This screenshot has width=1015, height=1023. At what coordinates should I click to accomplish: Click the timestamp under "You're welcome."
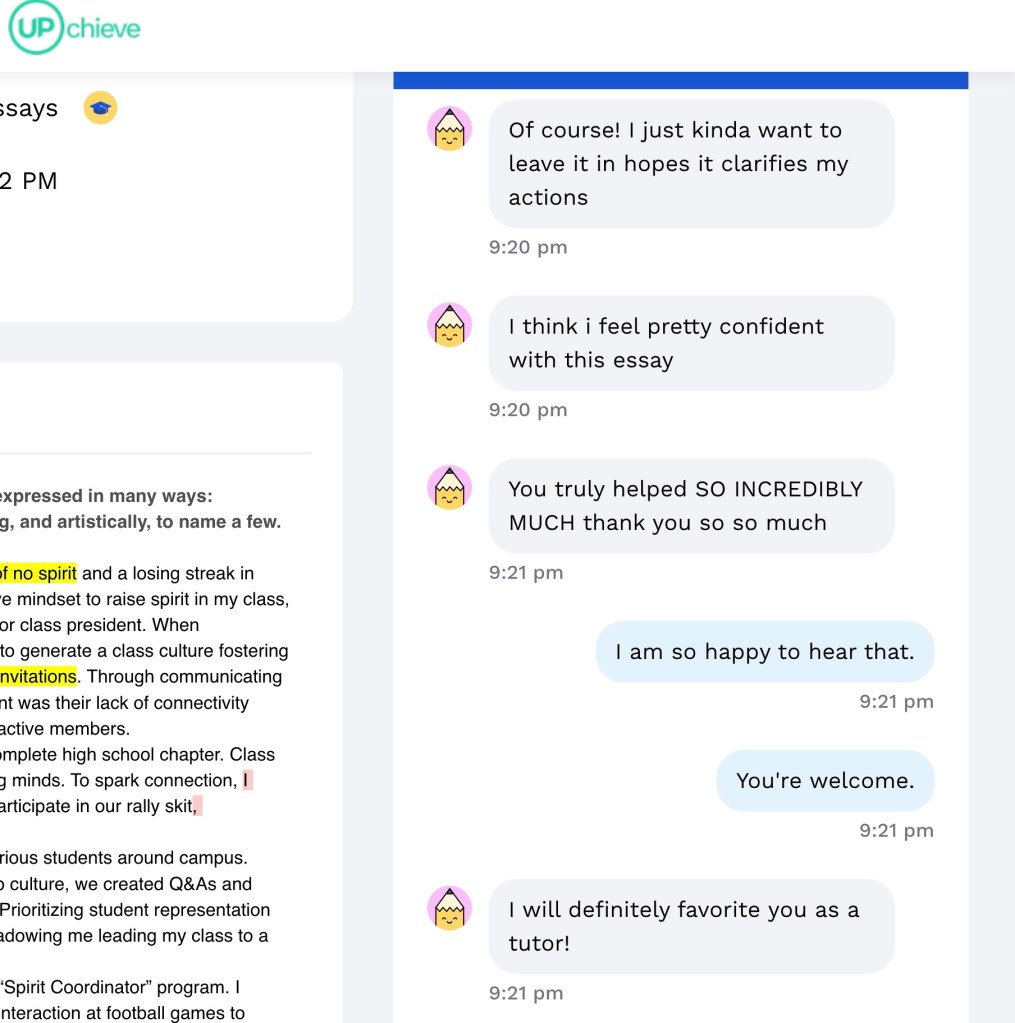coord(896,831)
